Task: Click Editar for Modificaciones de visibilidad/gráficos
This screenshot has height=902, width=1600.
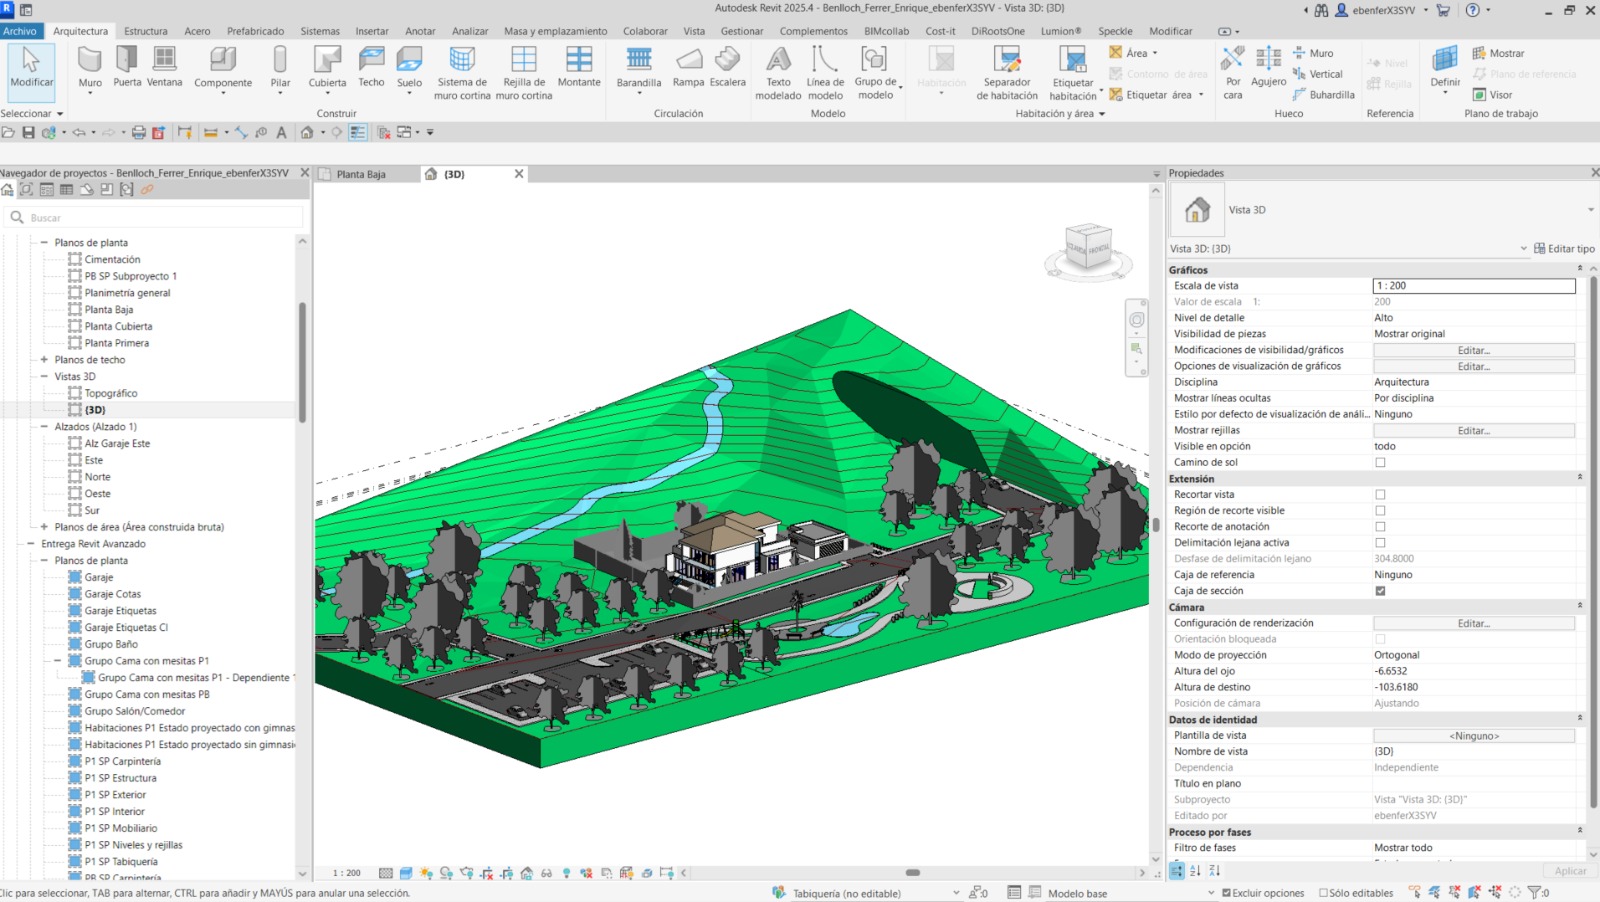Action: [1474, 350]
